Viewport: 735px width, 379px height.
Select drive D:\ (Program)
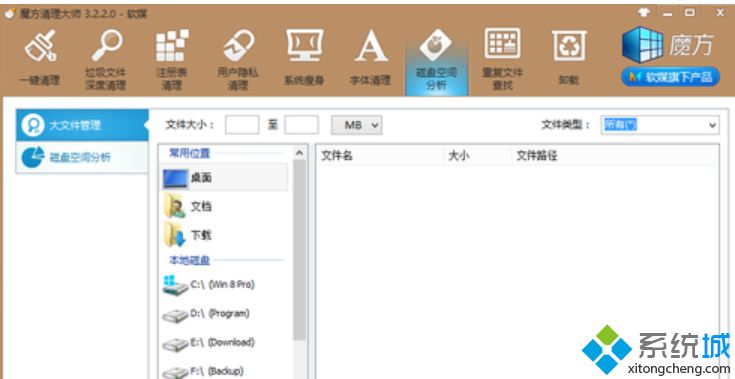[224, 314]
